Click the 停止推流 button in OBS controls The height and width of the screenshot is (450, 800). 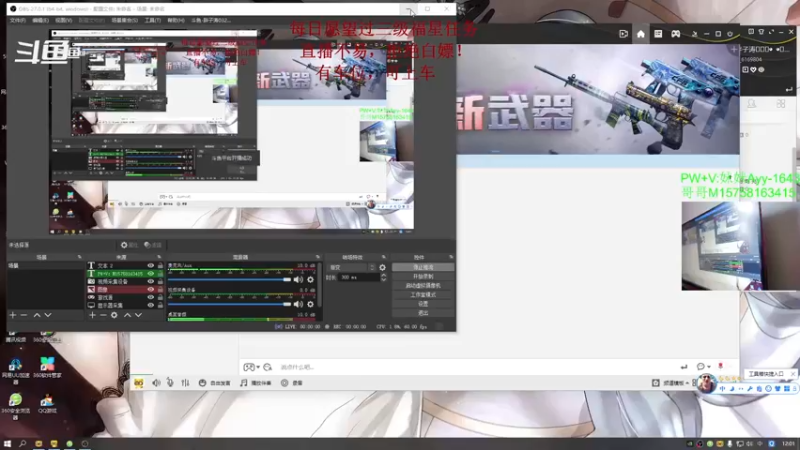423,267
